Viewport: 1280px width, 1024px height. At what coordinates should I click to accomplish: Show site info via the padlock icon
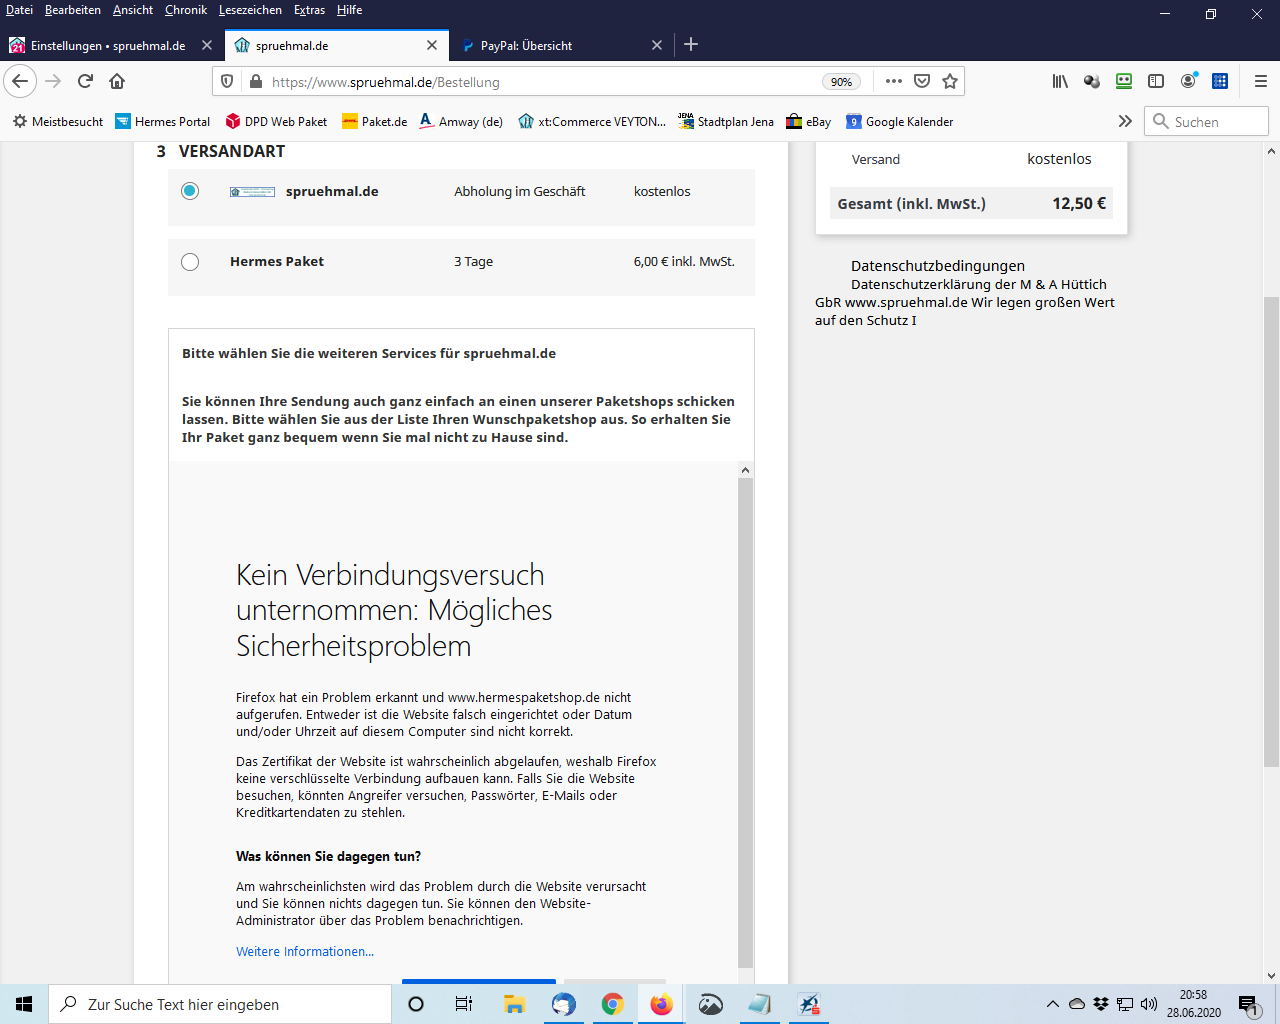pos(255,82)
